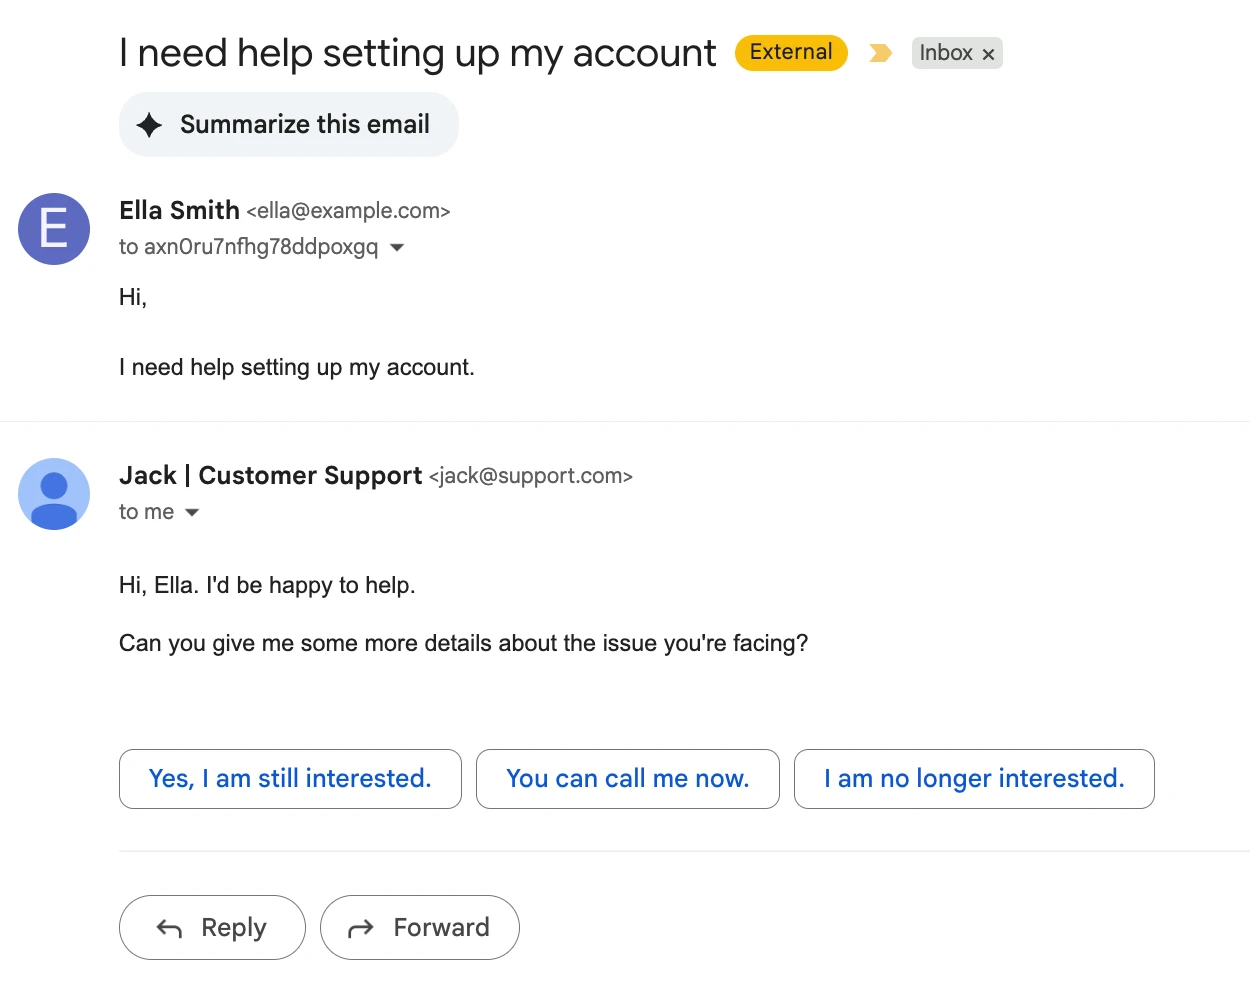Image resolution: width=1250 pixels, height=1008 pixels.
Task: Click the email subject title text
Action: point(417,53)
